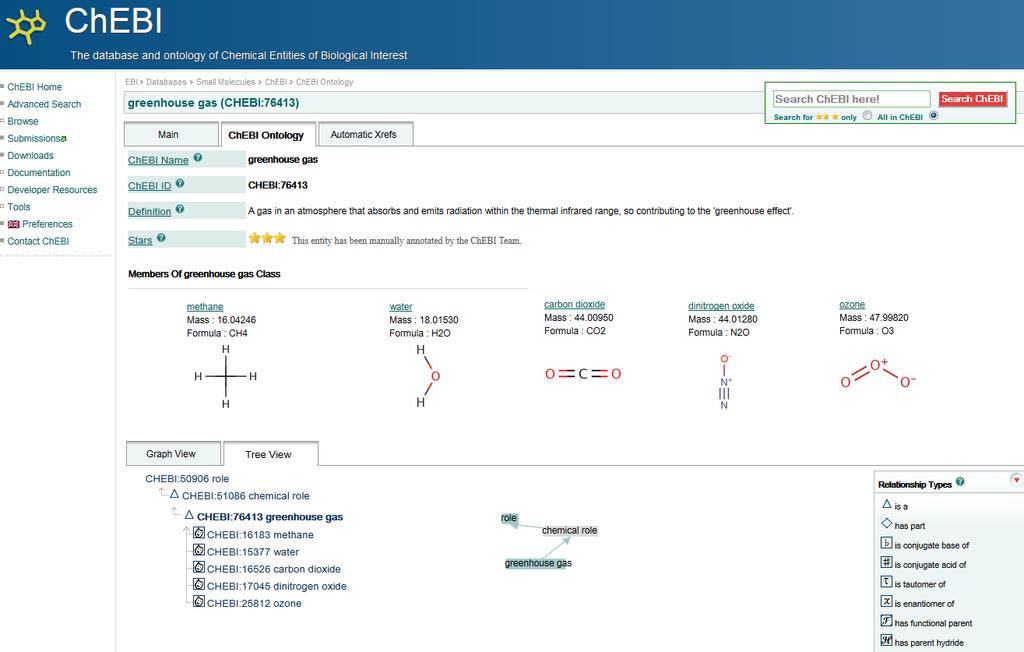Select CHEBI:16183 methane tree item

[260, 535]
